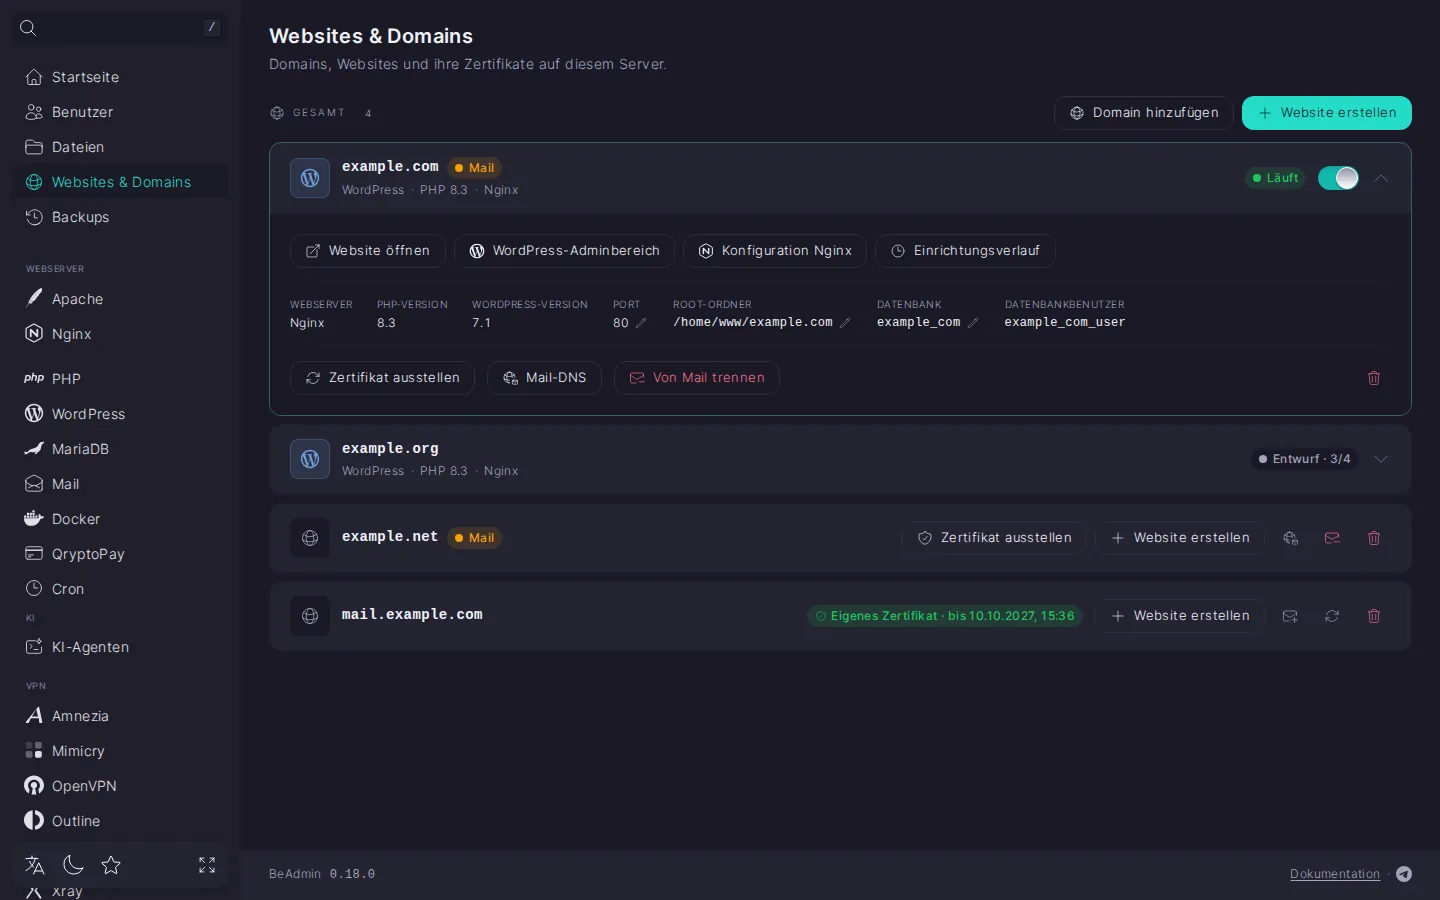This screenshot has height=900, width=1440.
Task: Click Website öffnen for example.com
Action: point(368,251)
